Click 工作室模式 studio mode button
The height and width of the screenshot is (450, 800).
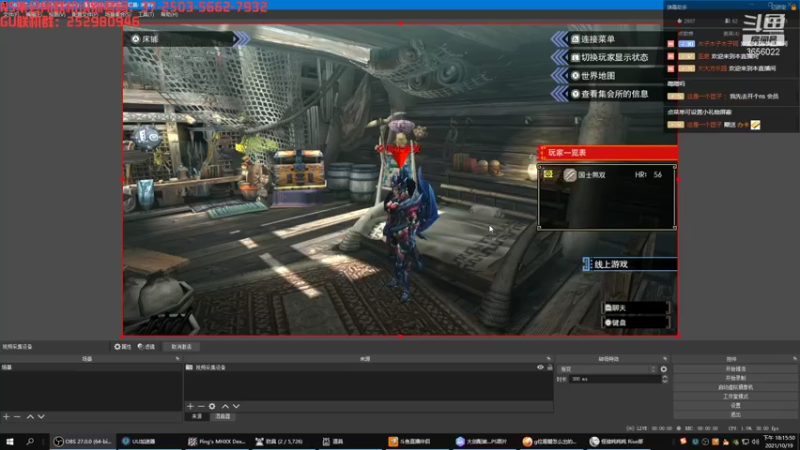point(735,396)
